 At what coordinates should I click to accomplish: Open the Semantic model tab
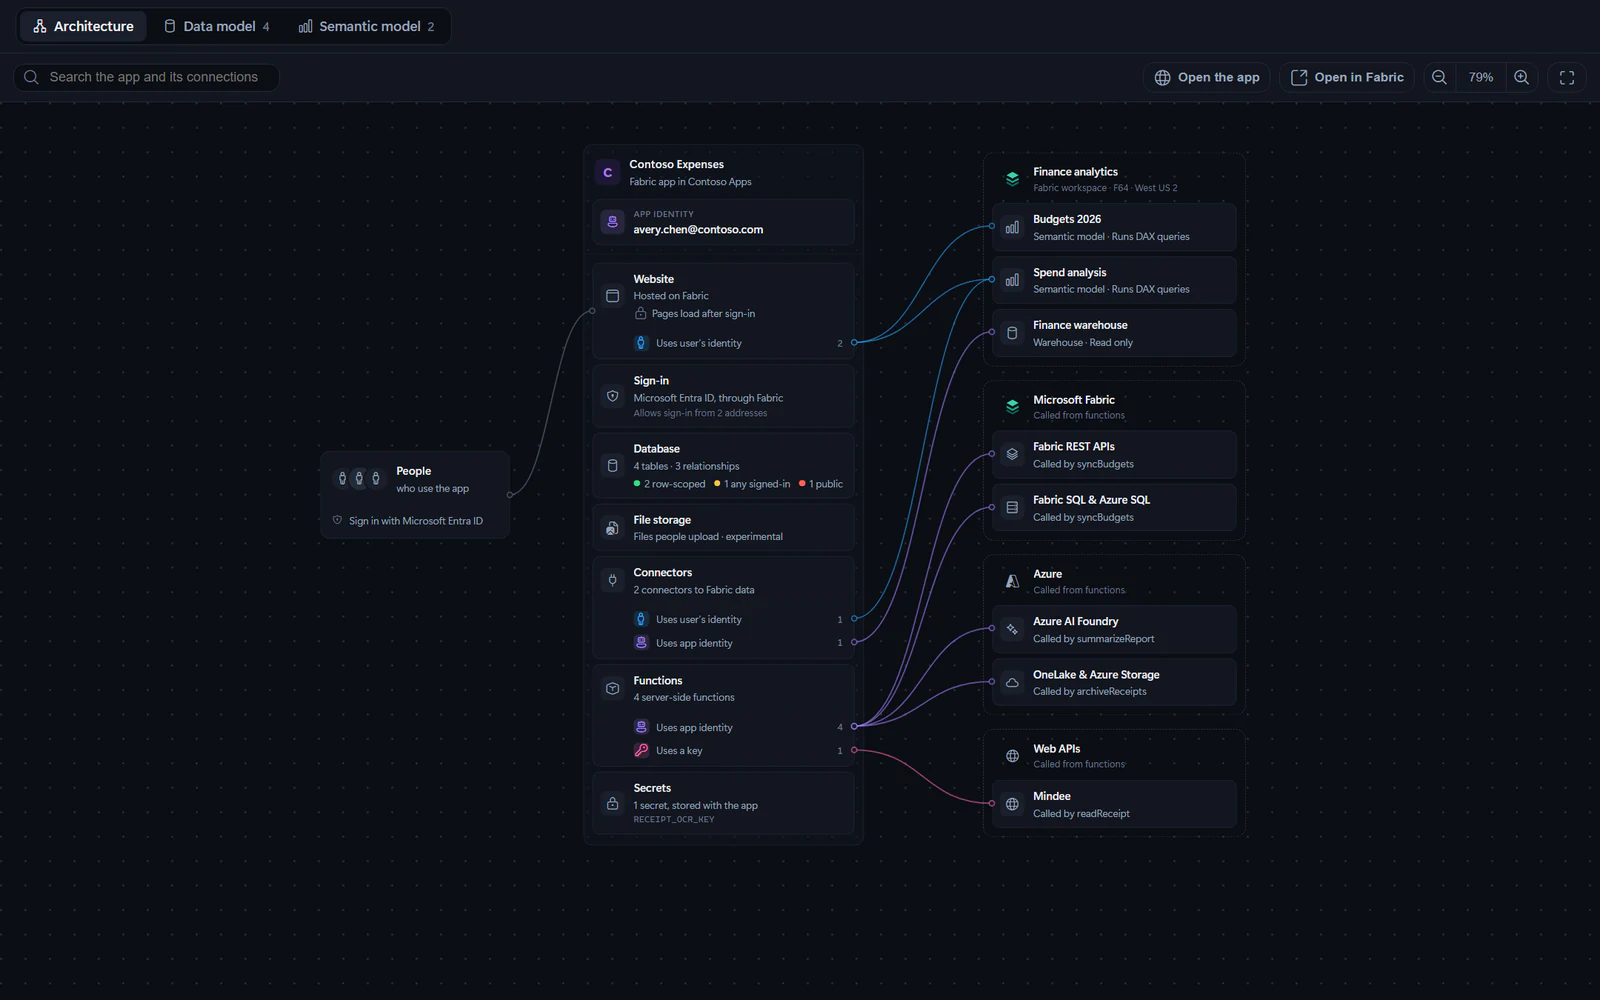[367, 26]
